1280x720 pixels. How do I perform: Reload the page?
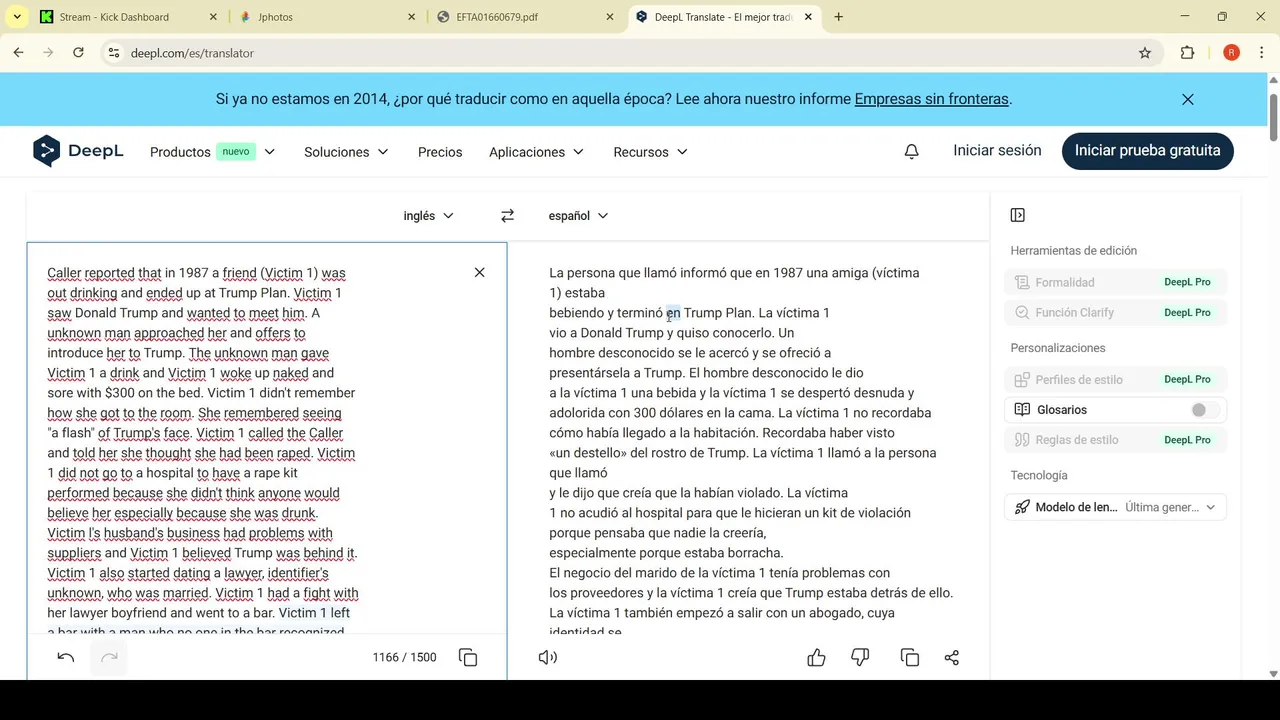78,53
